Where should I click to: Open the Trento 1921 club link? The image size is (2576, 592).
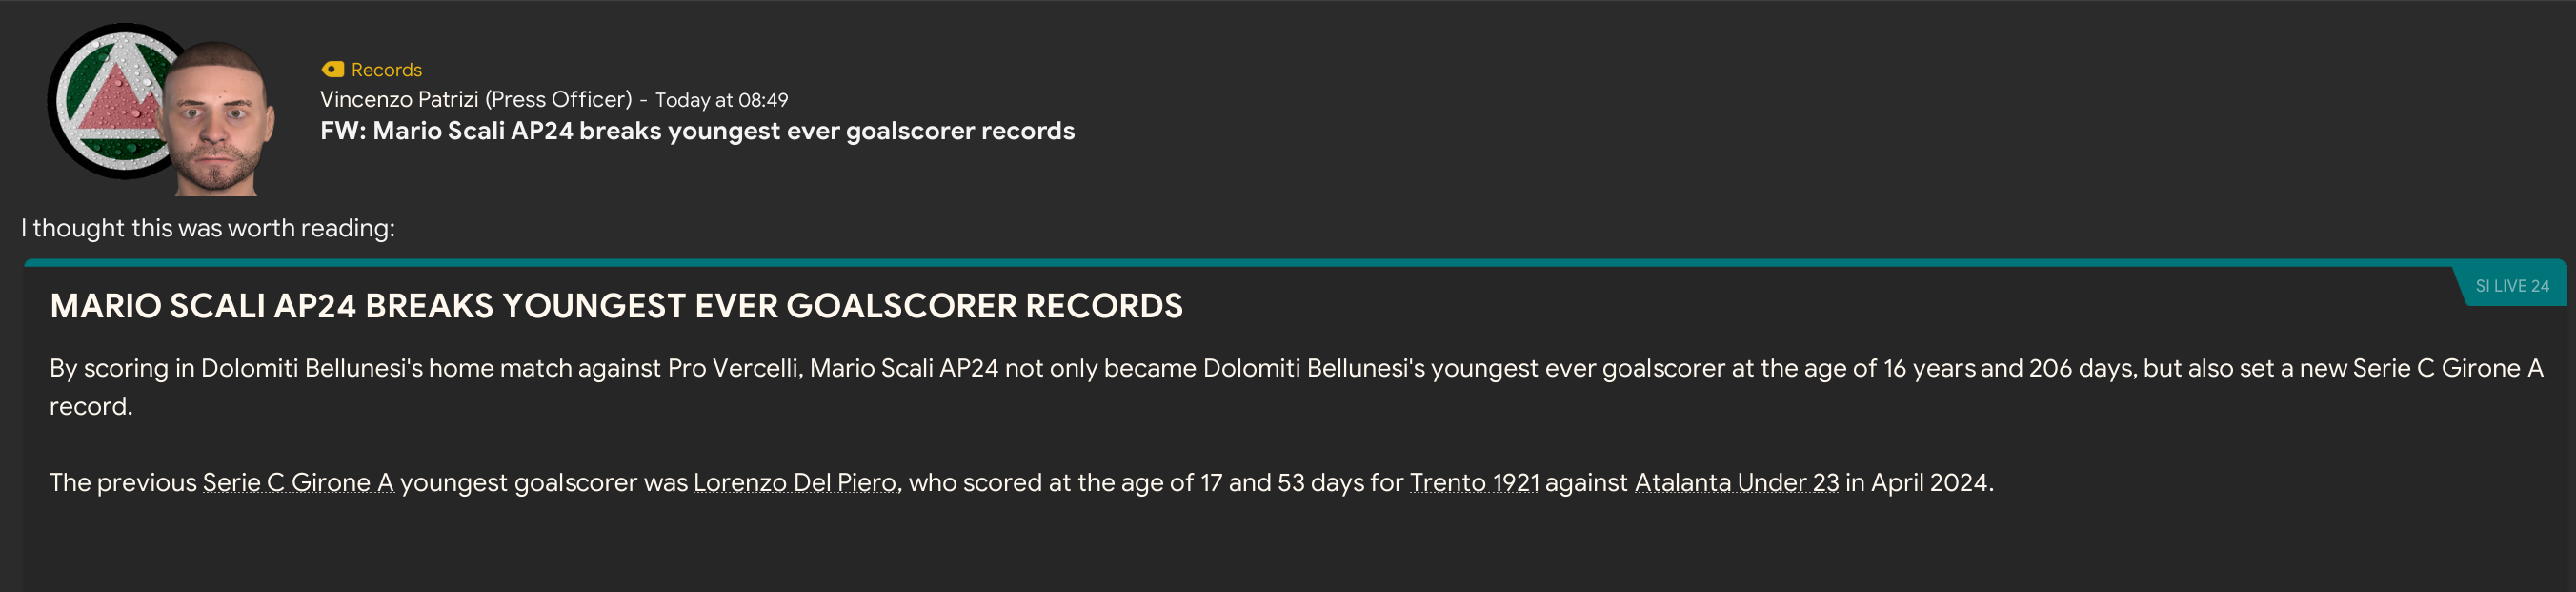tap(1473, 482)
